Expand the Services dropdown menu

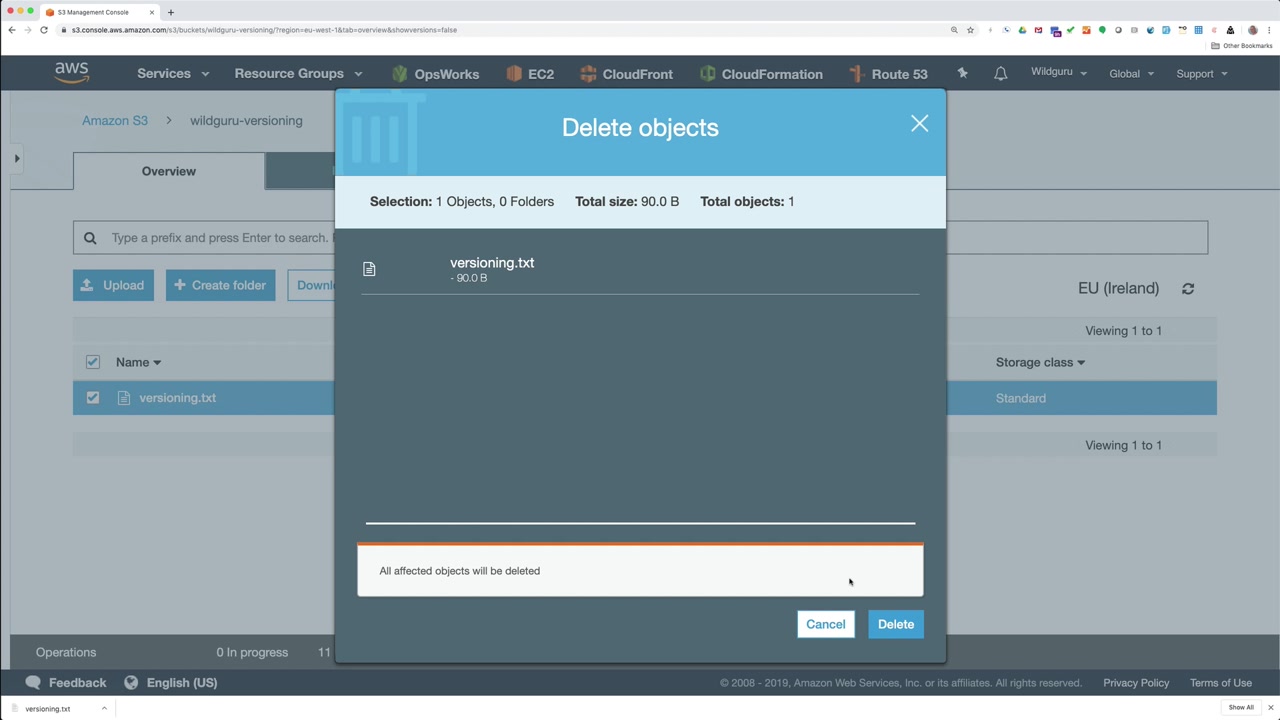pyautogui.click(x=173, y=74)
